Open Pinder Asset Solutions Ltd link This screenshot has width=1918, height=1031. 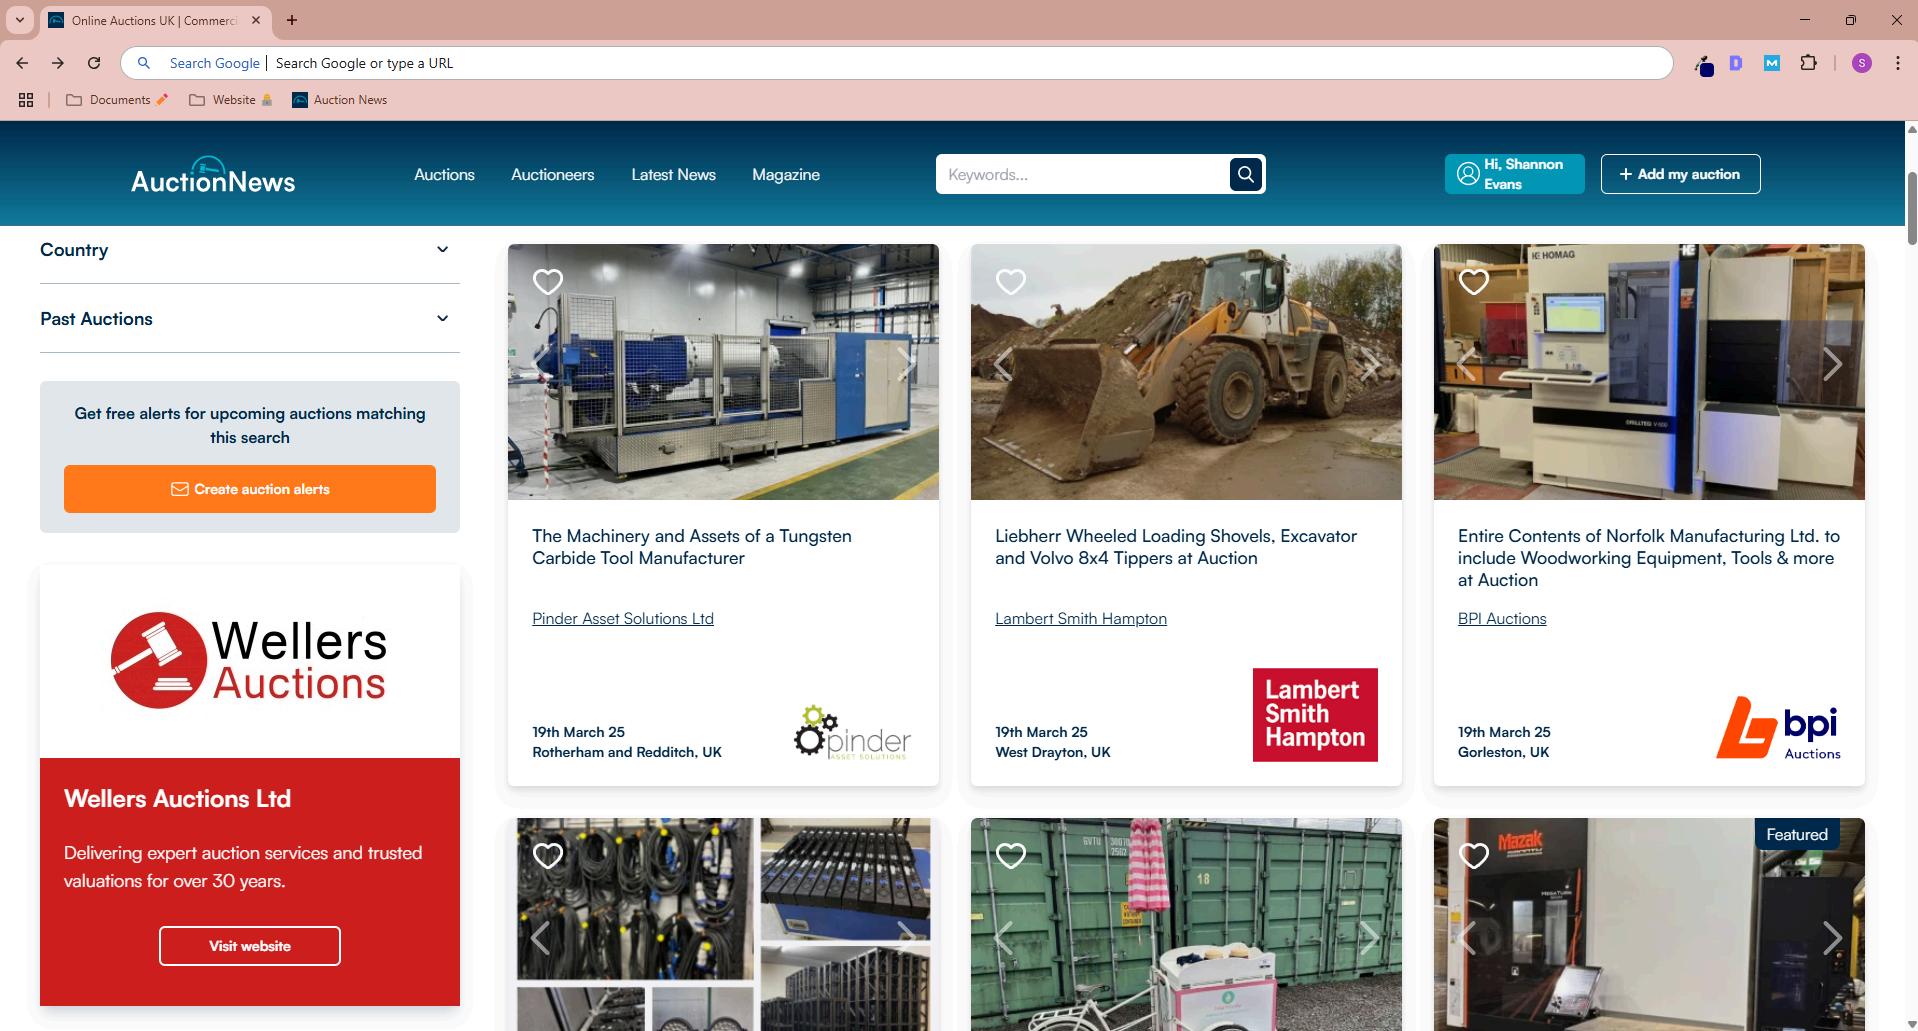(x=623, y=619)
